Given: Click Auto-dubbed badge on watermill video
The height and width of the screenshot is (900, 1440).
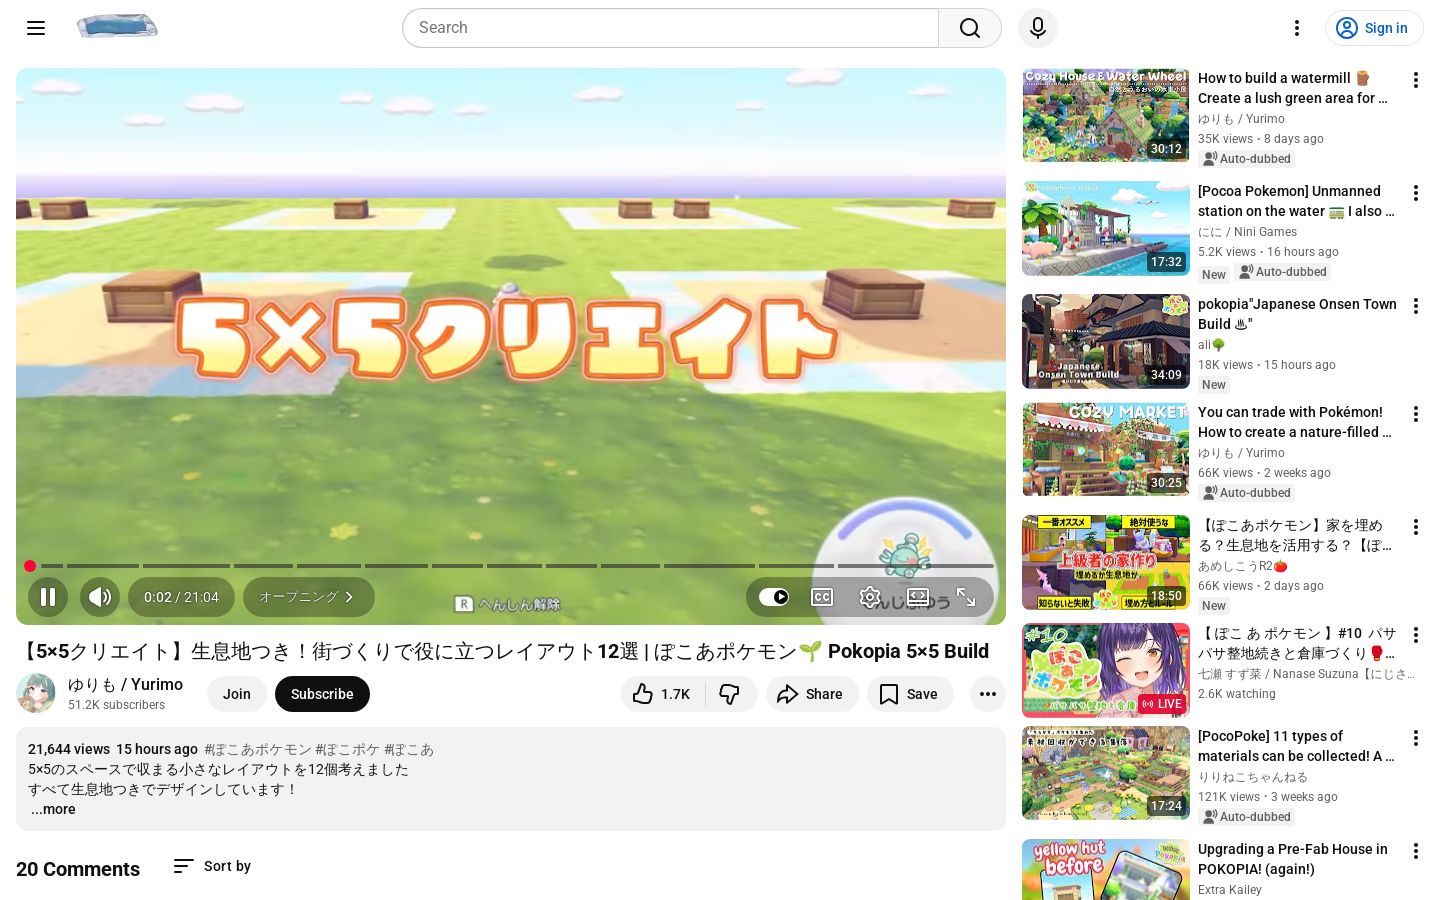Looking at the screenshot, I should tap(1247, 159).
